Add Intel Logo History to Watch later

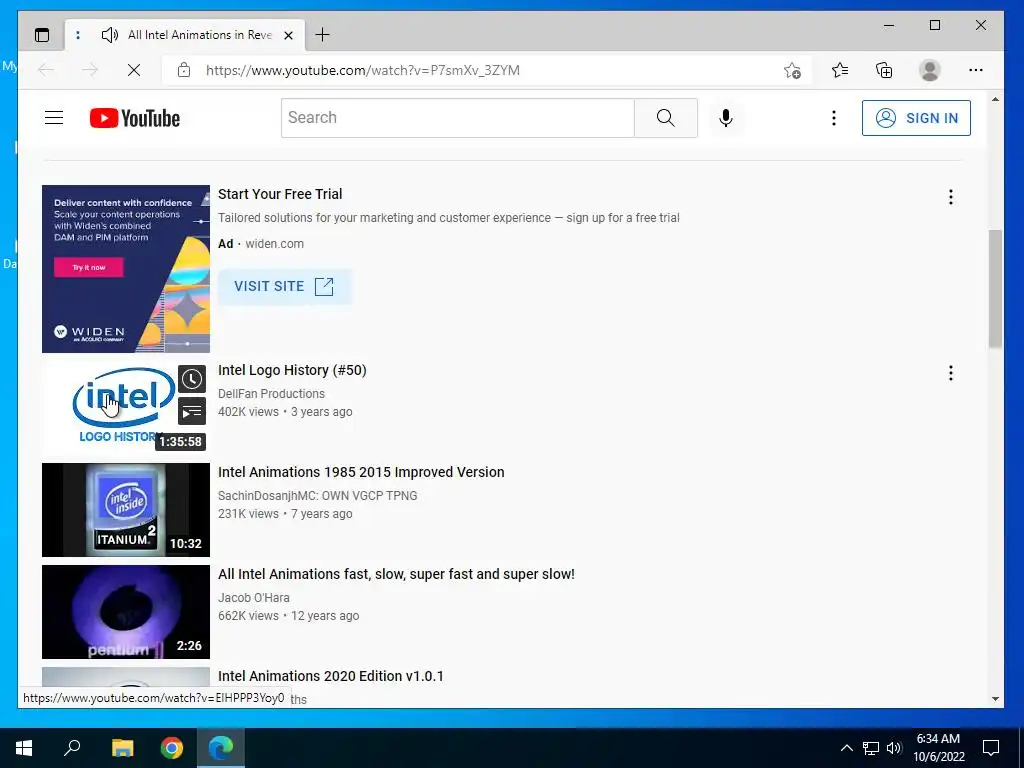(x=192, y=379)
